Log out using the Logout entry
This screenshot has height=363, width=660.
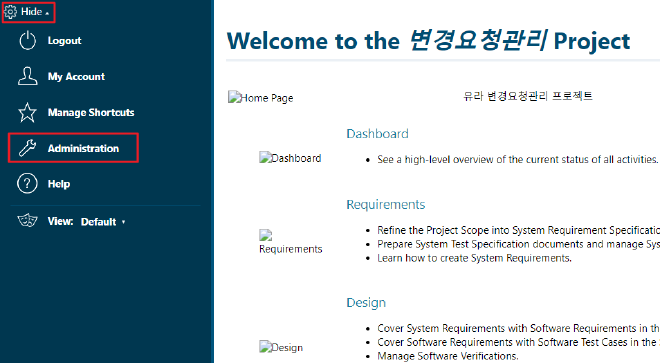[x=64, y=40]
